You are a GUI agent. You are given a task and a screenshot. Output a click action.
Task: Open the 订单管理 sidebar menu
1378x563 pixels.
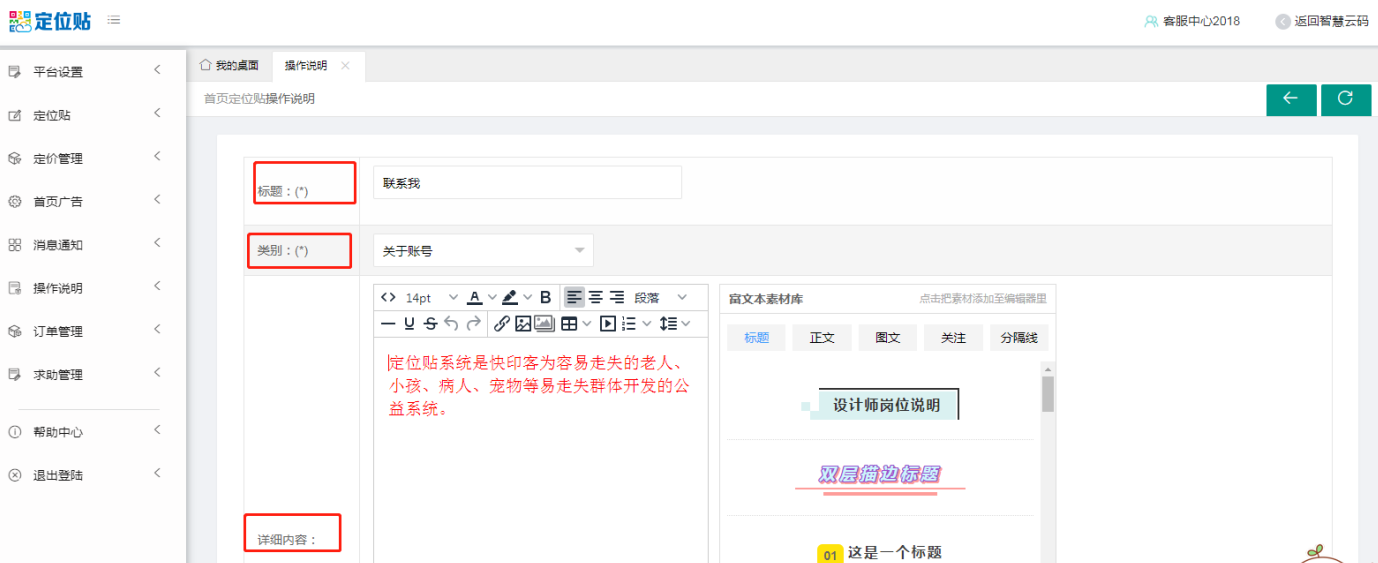pos(58,332)
